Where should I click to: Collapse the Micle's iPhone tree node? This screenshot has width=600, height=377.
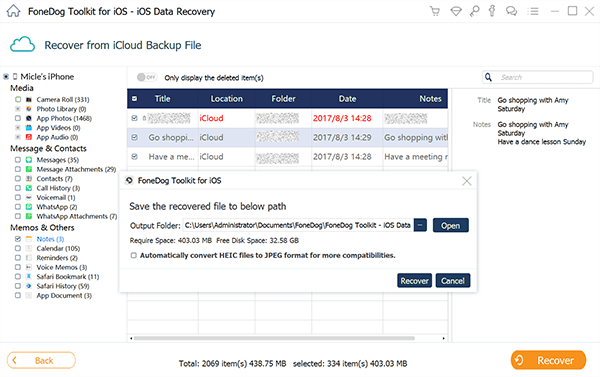click(x=6, y=77)
